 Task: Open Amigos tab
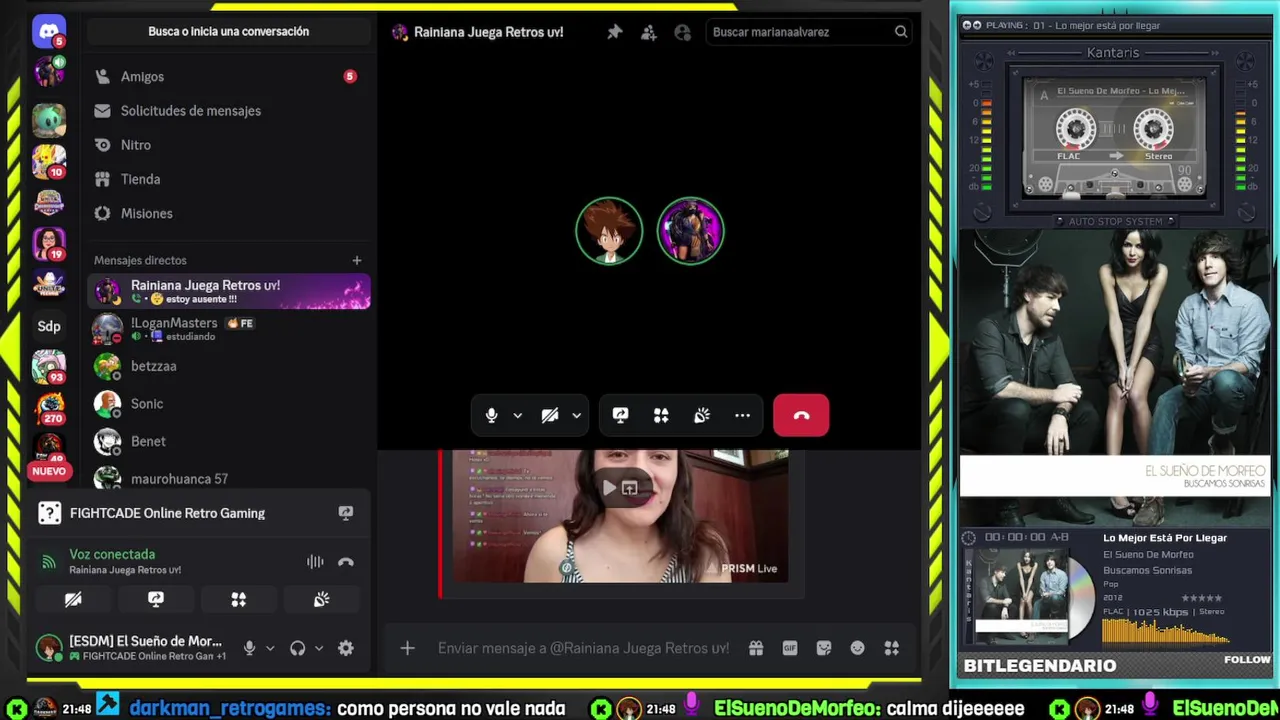[x=229, y=76]
